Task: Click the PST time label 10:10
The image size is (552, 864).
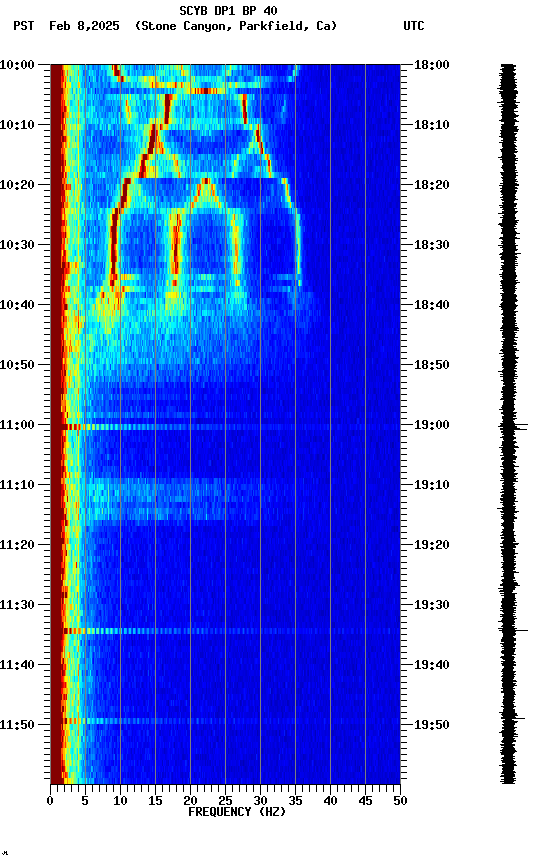Action: (17, 125)
